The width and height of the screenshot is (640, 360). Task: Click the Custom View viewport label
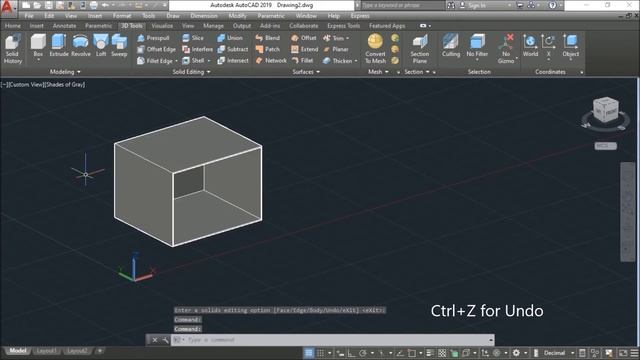(x=26, y=84)
